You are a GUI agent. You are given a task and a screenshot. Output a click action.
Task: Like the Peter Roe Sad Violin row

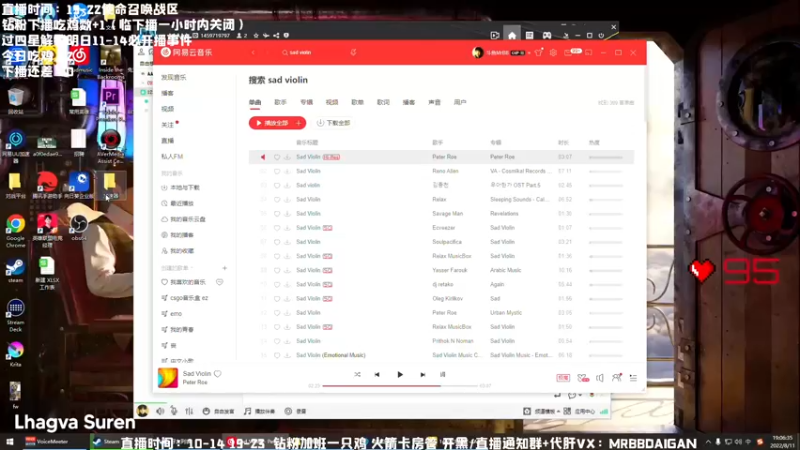pyautogui.click(x=277, y=157)
